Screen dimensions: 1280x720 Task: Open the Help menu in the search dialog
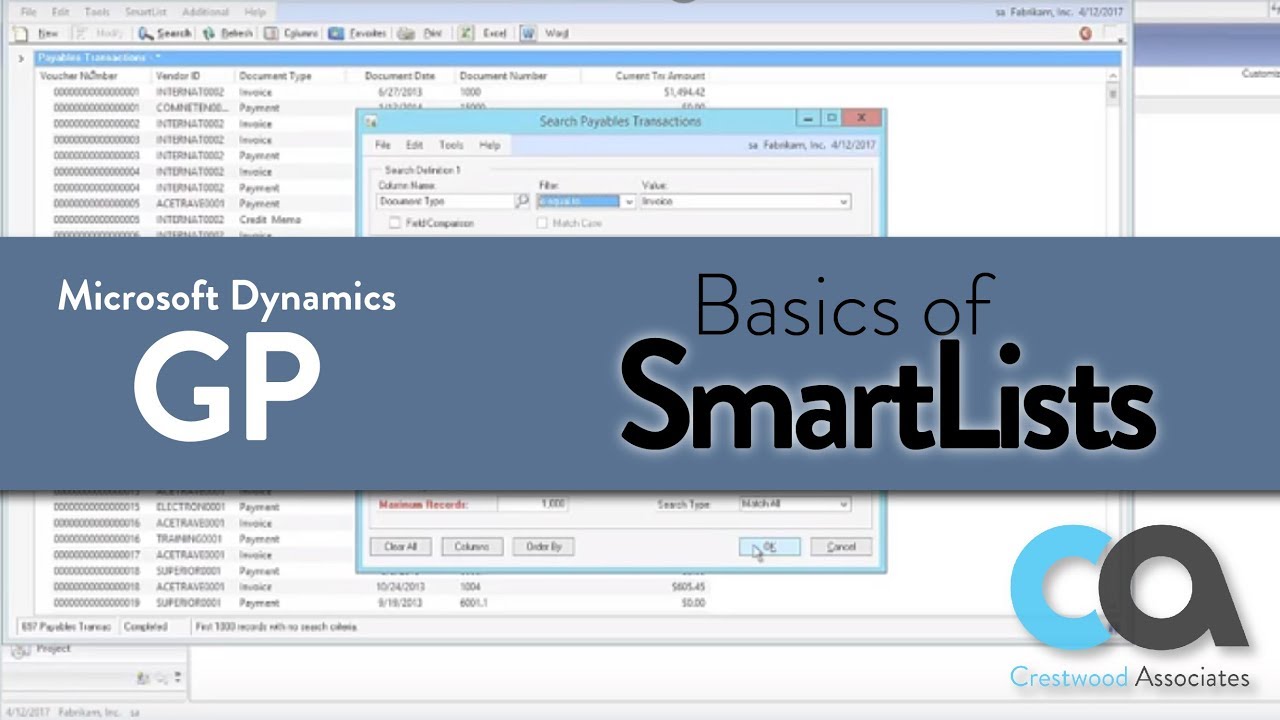coord(489,145)
